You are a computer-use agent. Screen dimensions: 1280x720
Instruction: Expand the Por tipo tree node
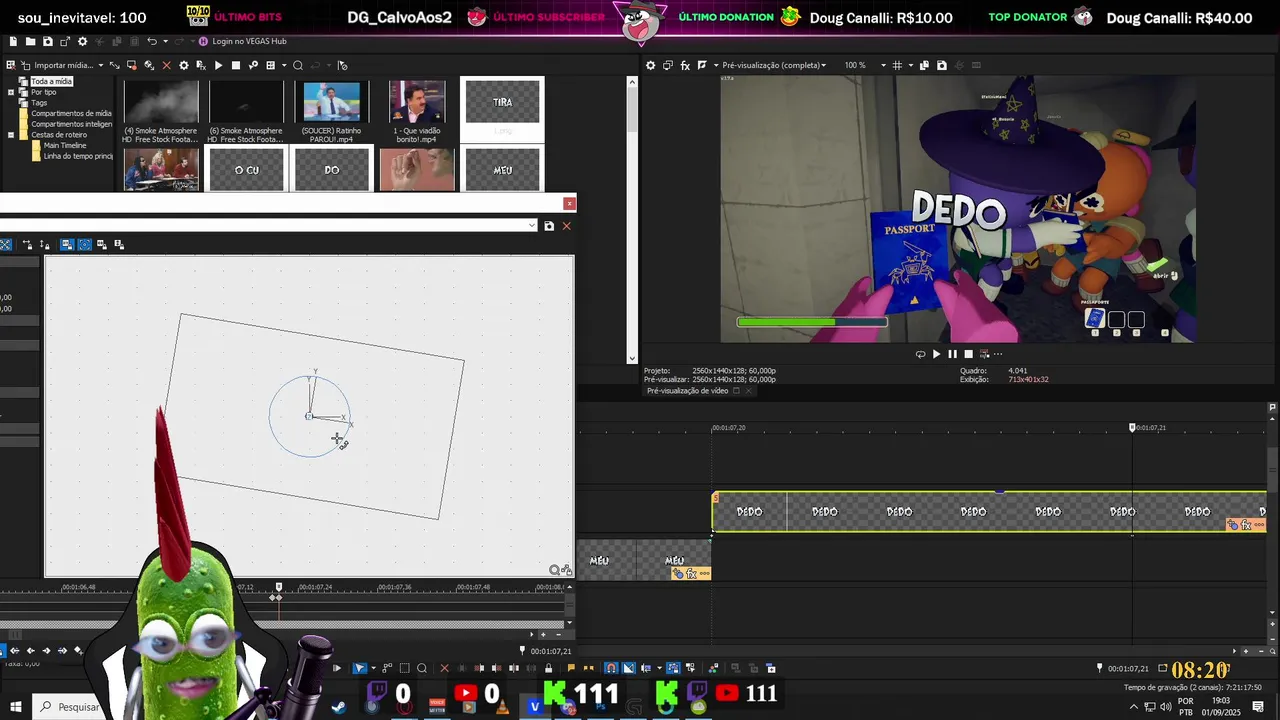[11, 92]
